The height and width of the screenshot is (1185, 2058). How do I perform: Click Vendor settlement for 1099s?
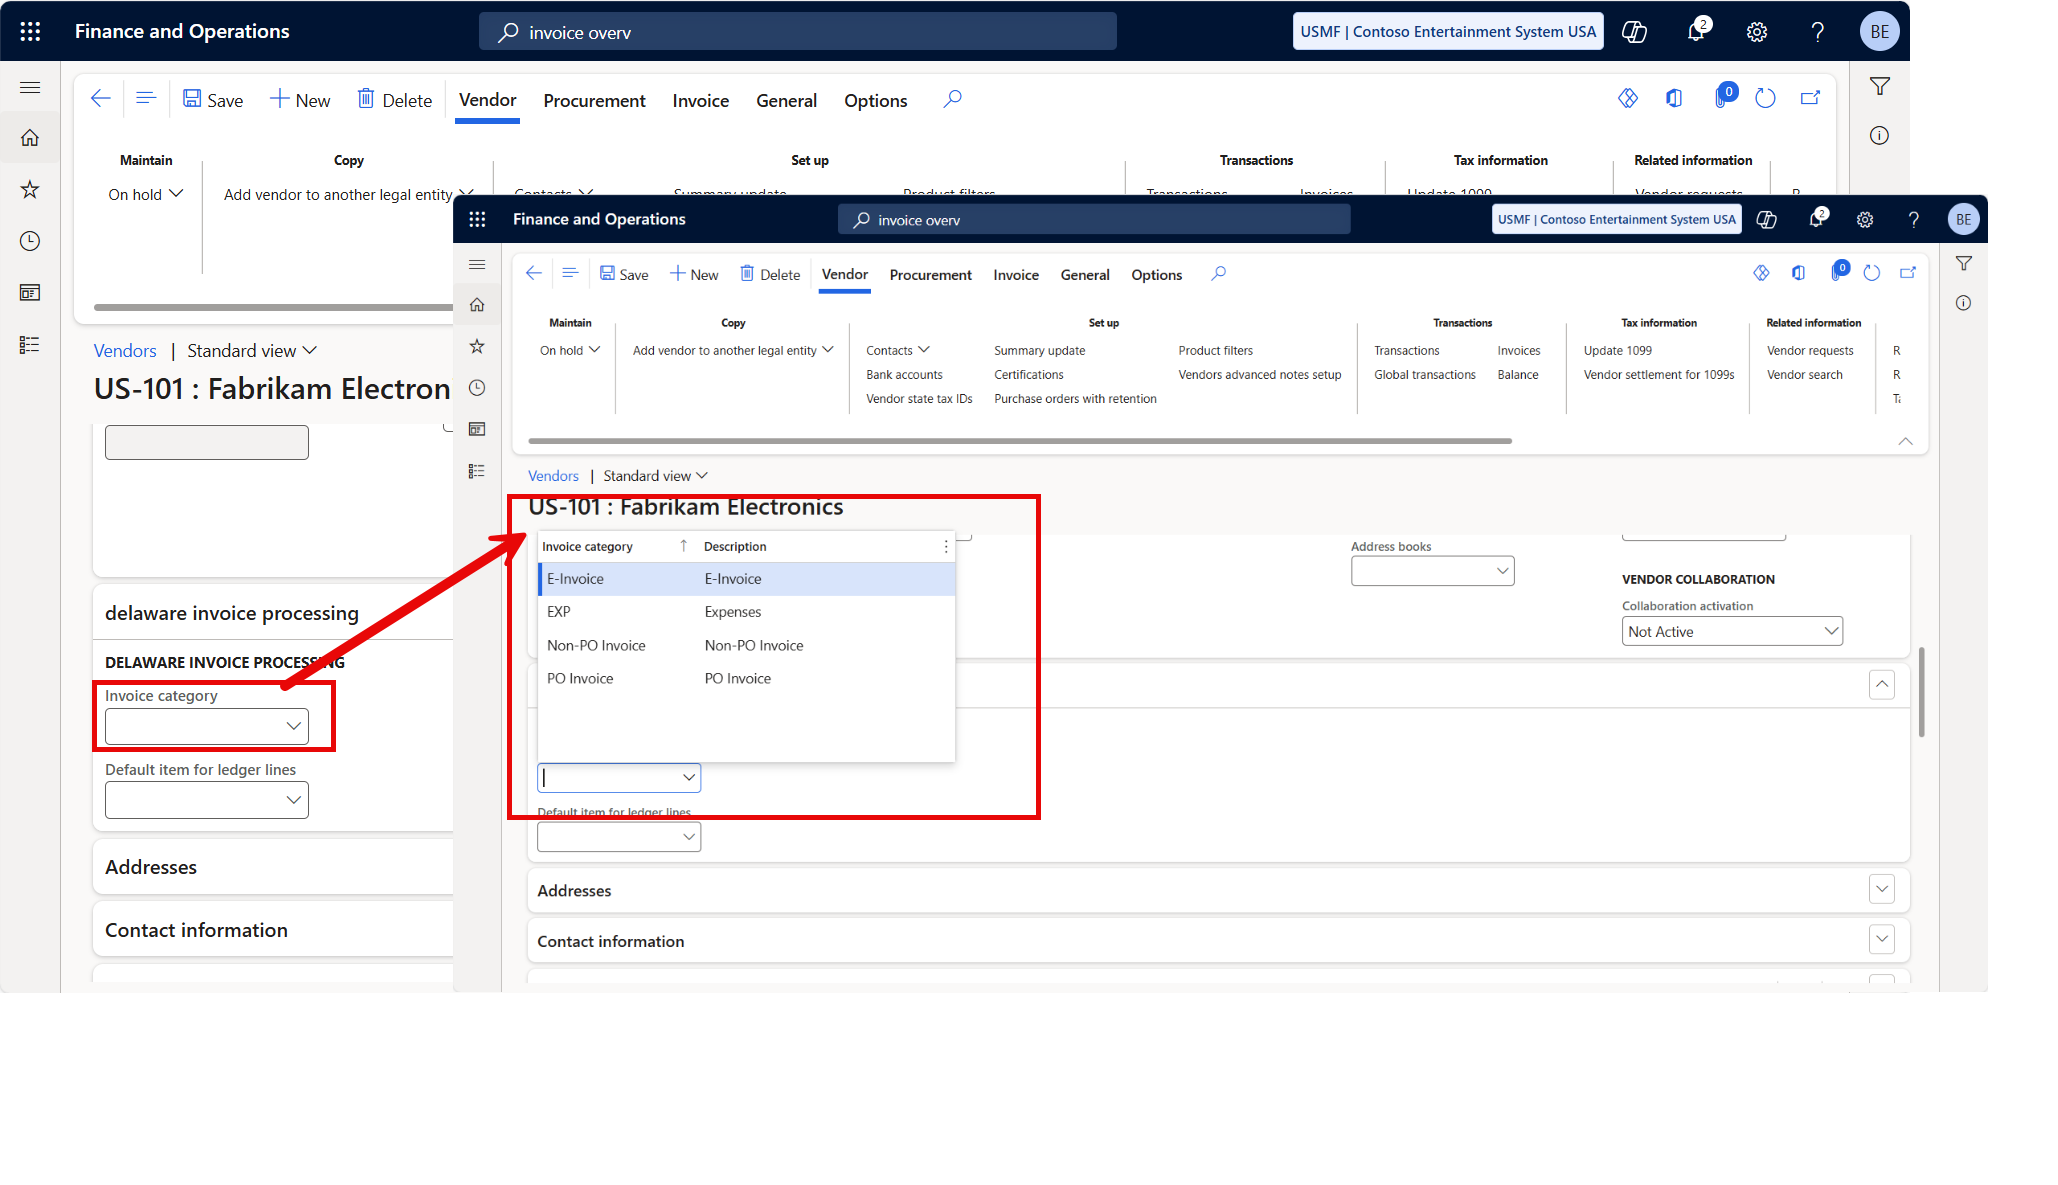[1659, 375]
